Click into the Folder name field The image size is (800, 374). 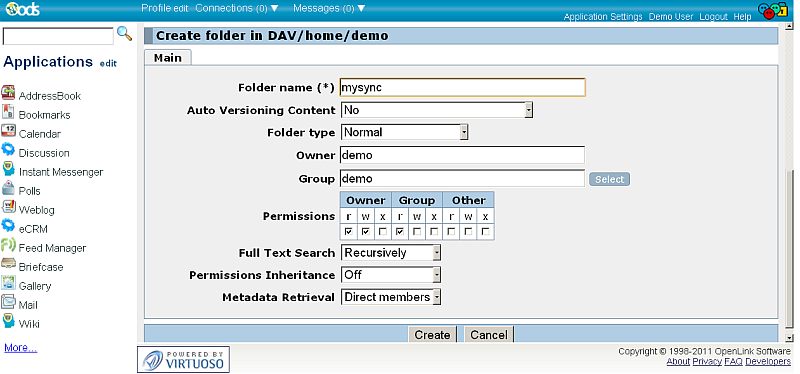[x=463, y=87]
